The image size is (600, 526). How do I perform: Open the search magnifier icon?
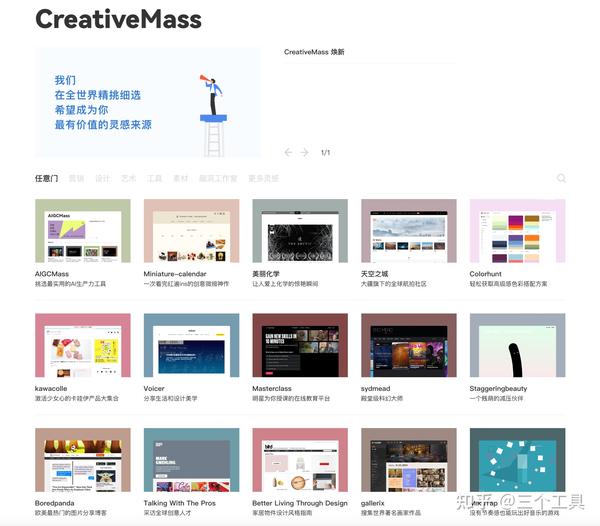561,178
